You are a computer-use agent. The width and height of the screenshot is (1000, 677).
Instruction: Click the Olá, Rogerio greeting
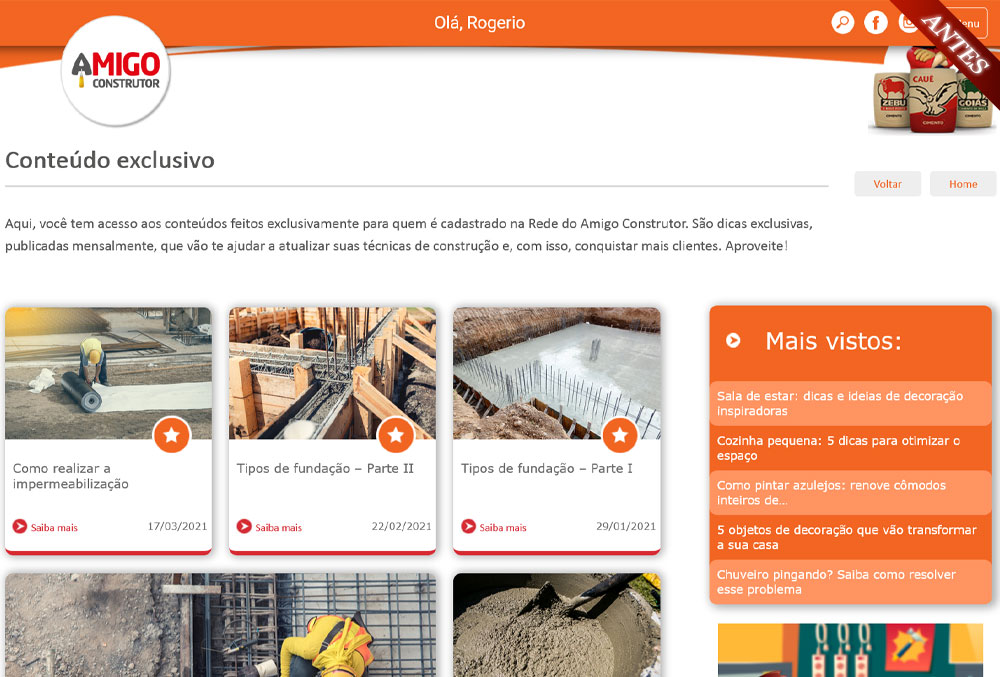tap(480, 23)
